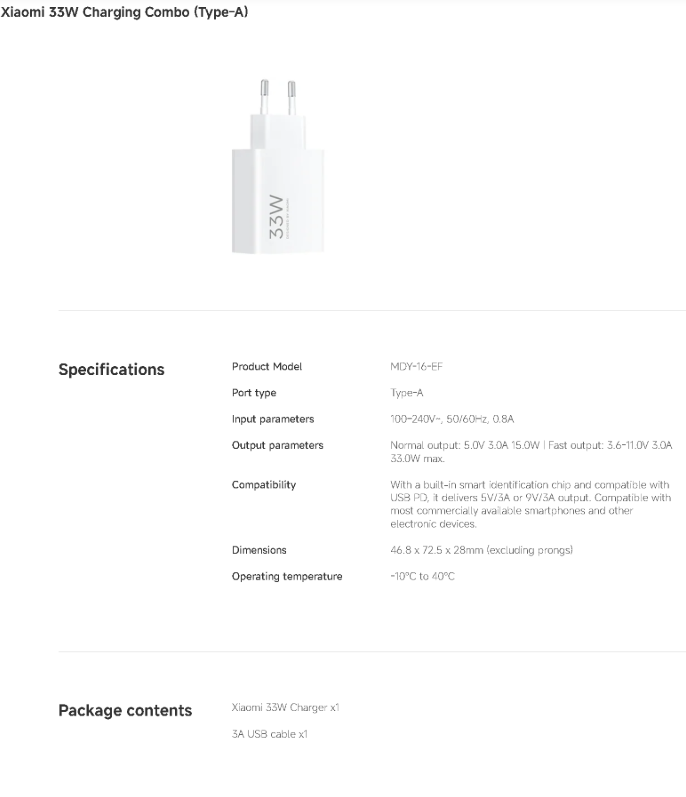Screen dimensions: 686x797
Task: Click the Compatibility label
Action: [264, 485]
